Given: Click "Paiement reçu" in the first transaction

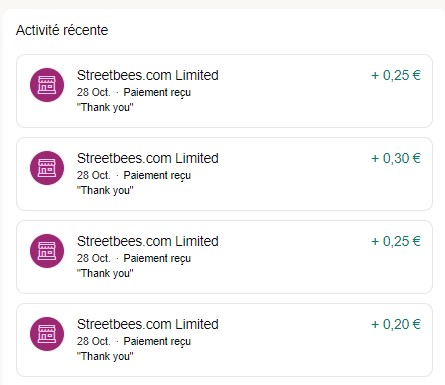Looking at the screenshot, I should click(x=157, y=92).
